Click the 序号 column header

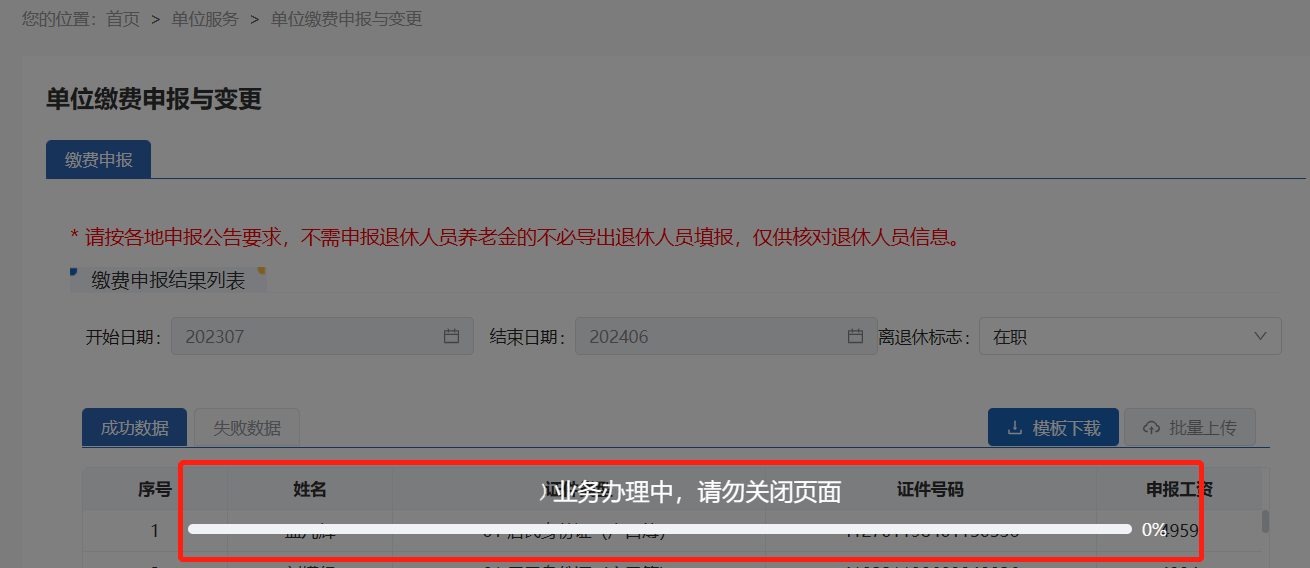tap(154, 490)
